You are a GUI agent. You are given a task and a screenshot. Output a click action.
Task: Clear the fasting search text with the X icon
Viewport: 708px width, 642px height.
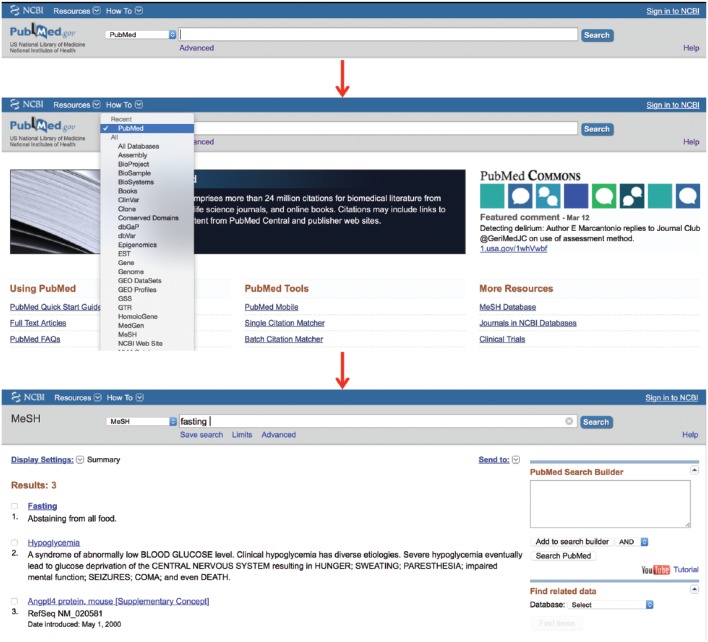pos(569,421)
